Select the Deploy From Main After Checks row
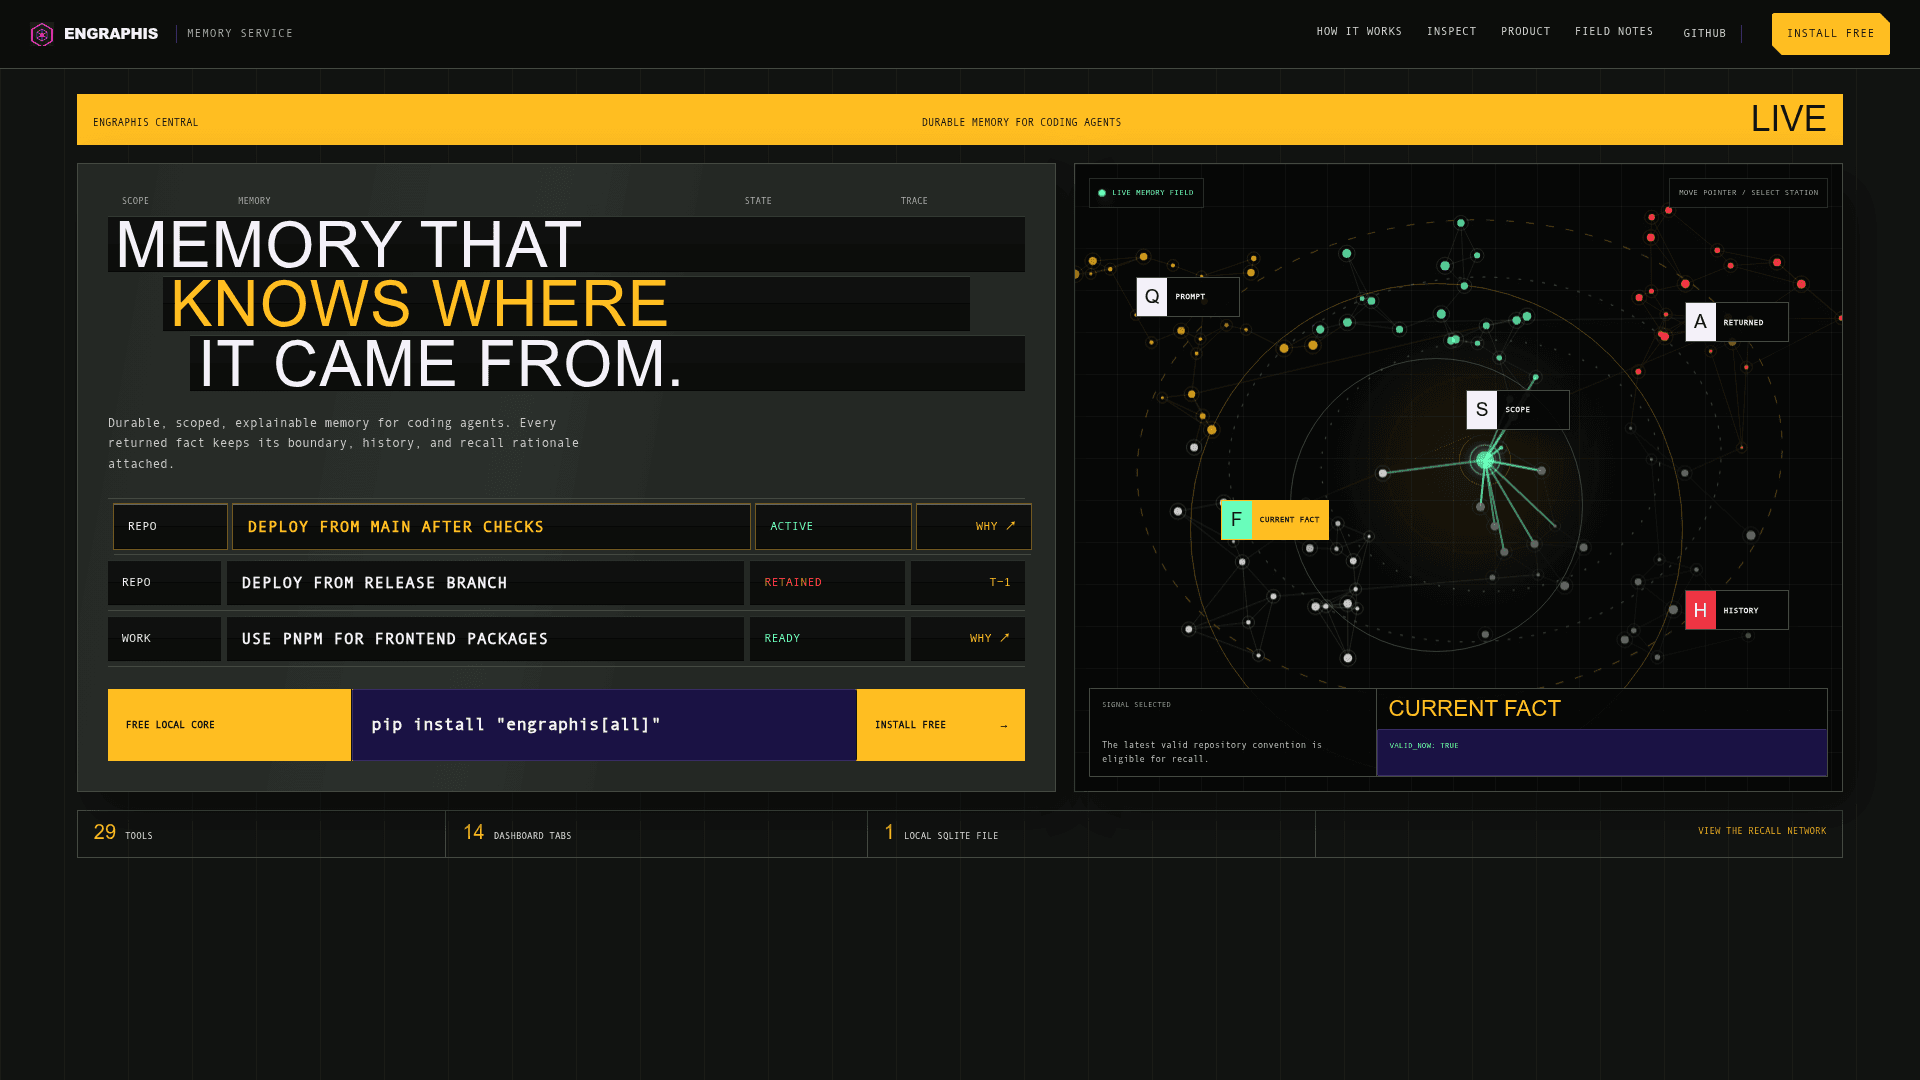This screenshot has width=1920, height=1080. click(572, 527)
